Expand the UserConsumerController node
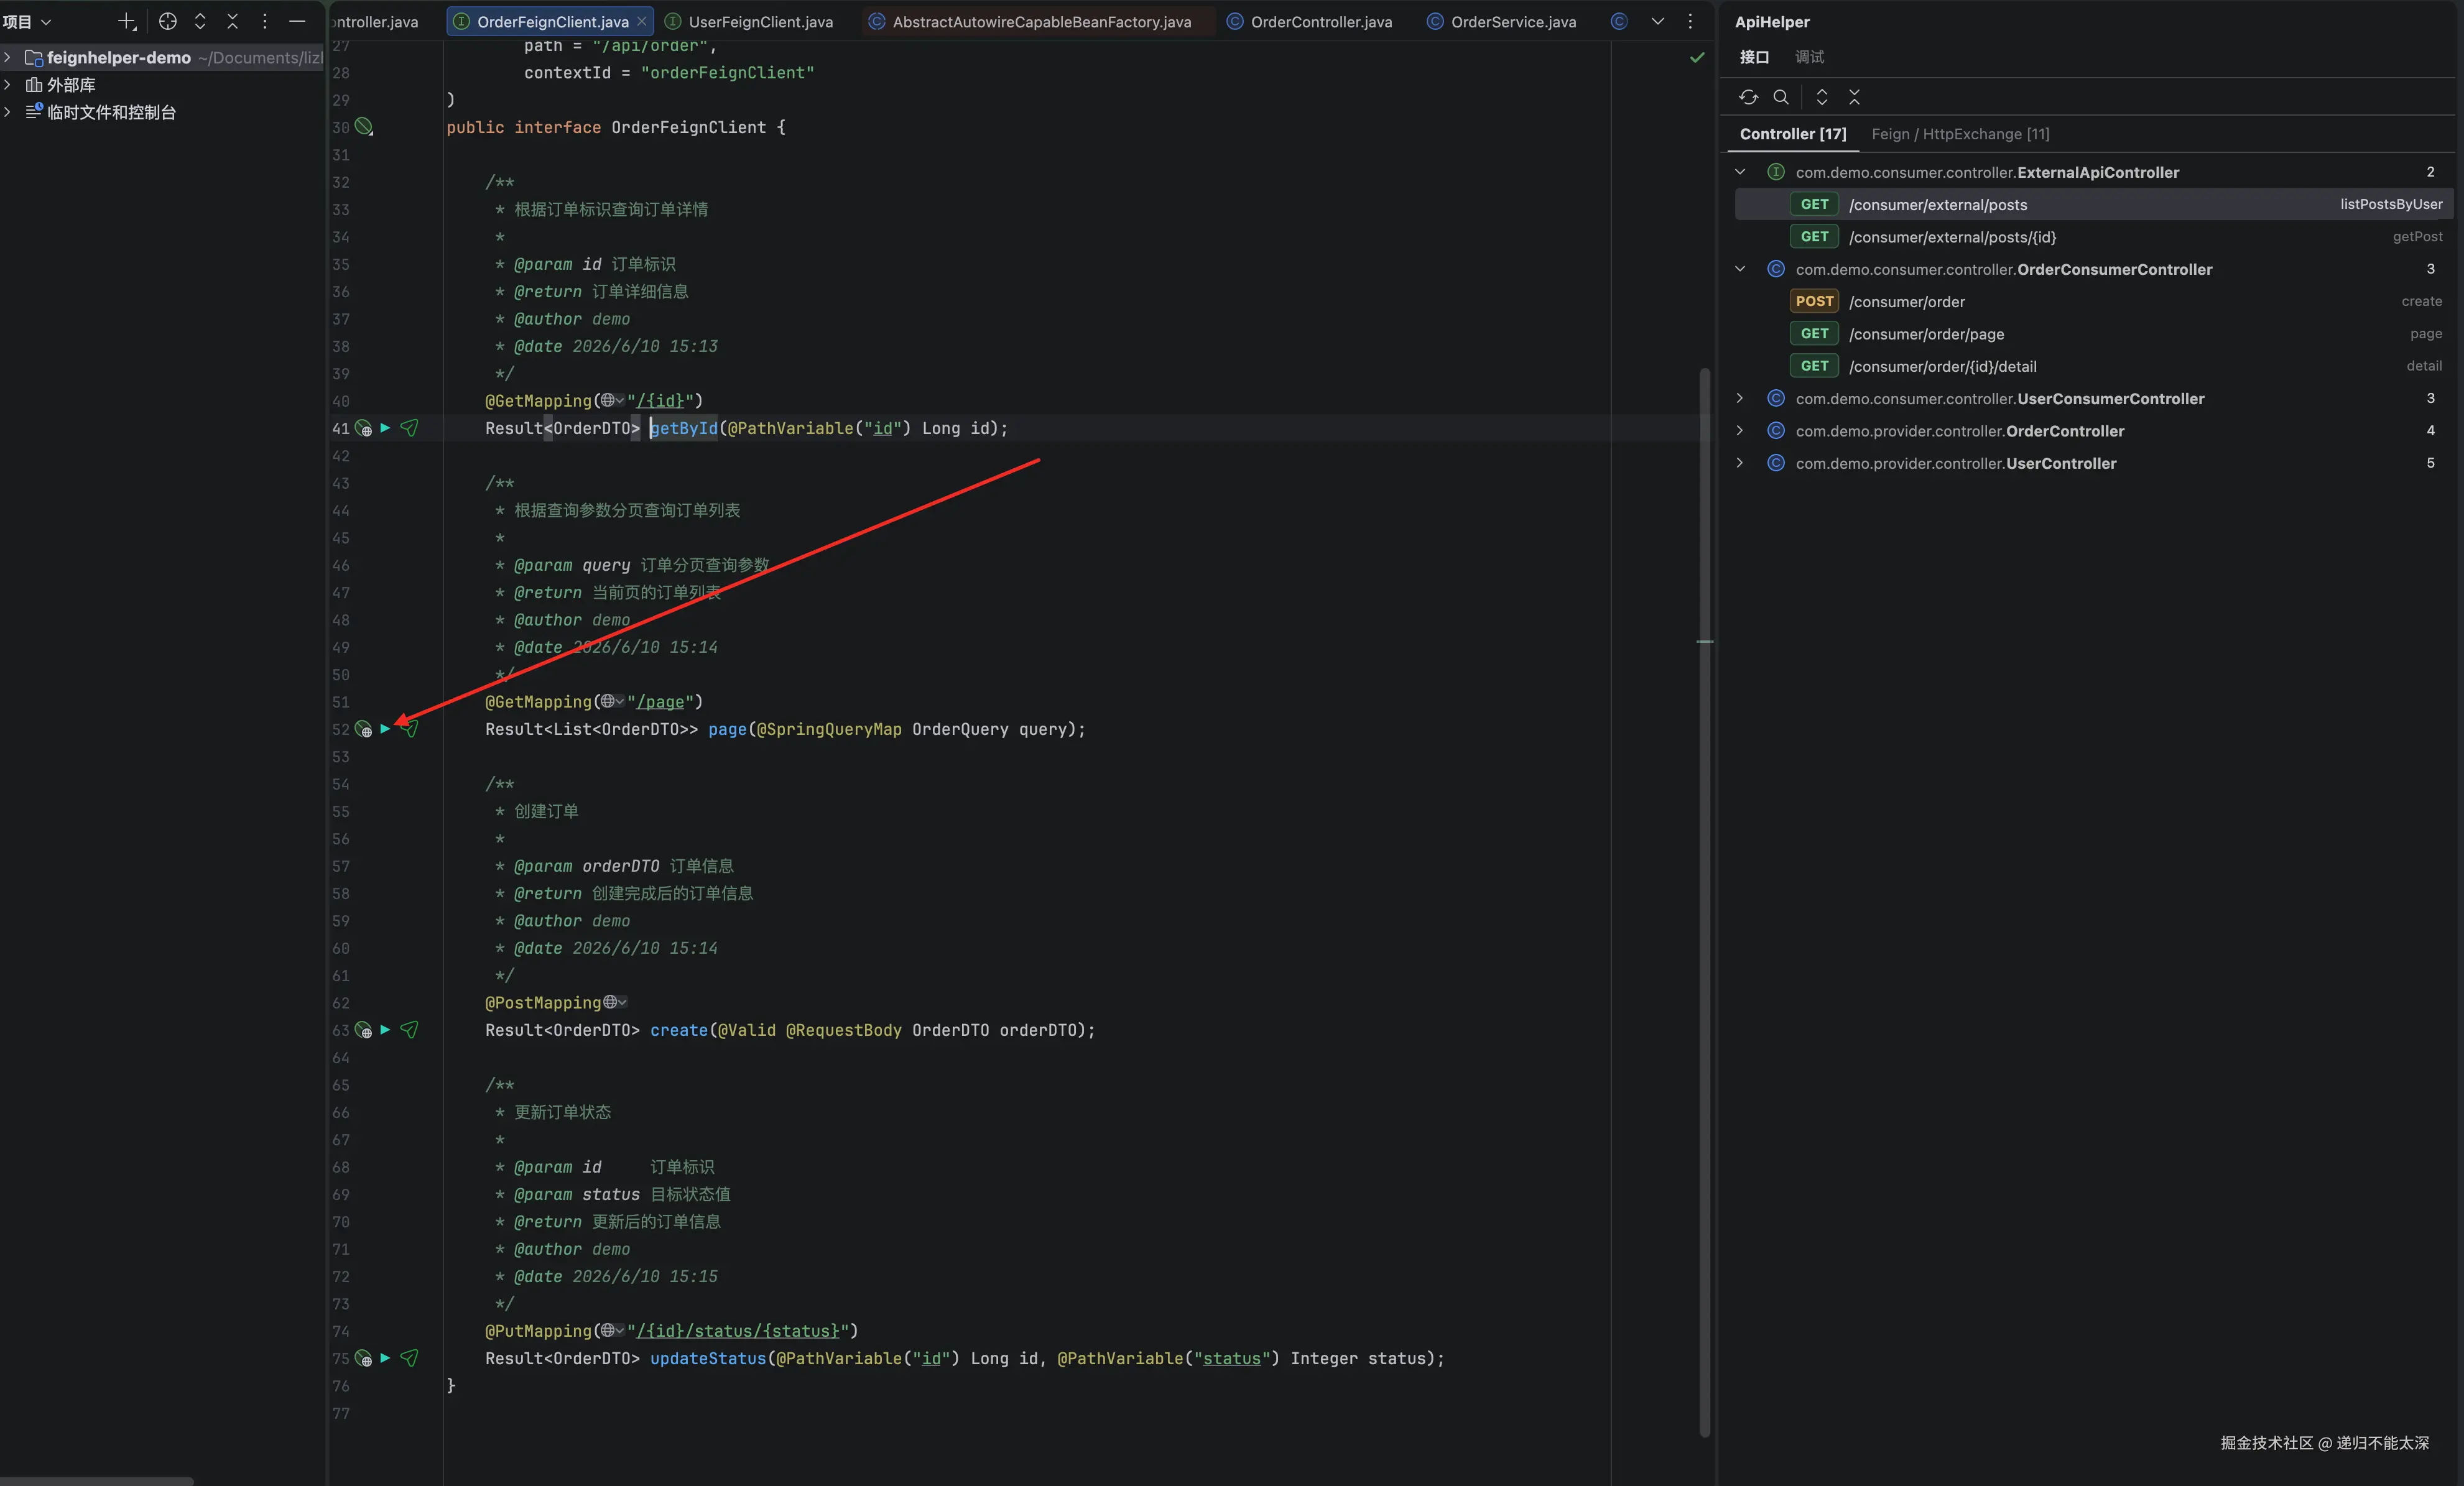This screenshot has width=2464, height=1486. coord(1740,399)
